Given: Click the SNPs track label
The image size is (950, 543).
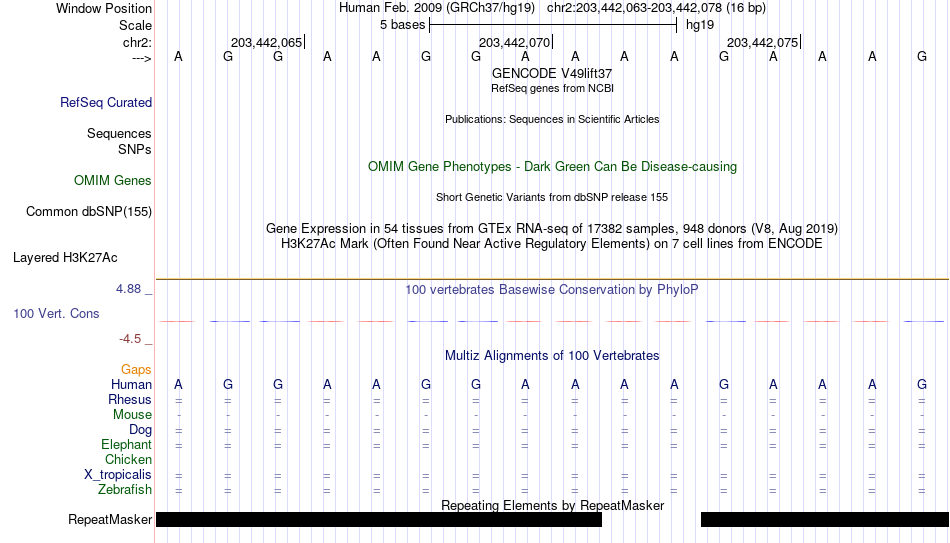Looking at the screenshot, I should tap(135, 149).
